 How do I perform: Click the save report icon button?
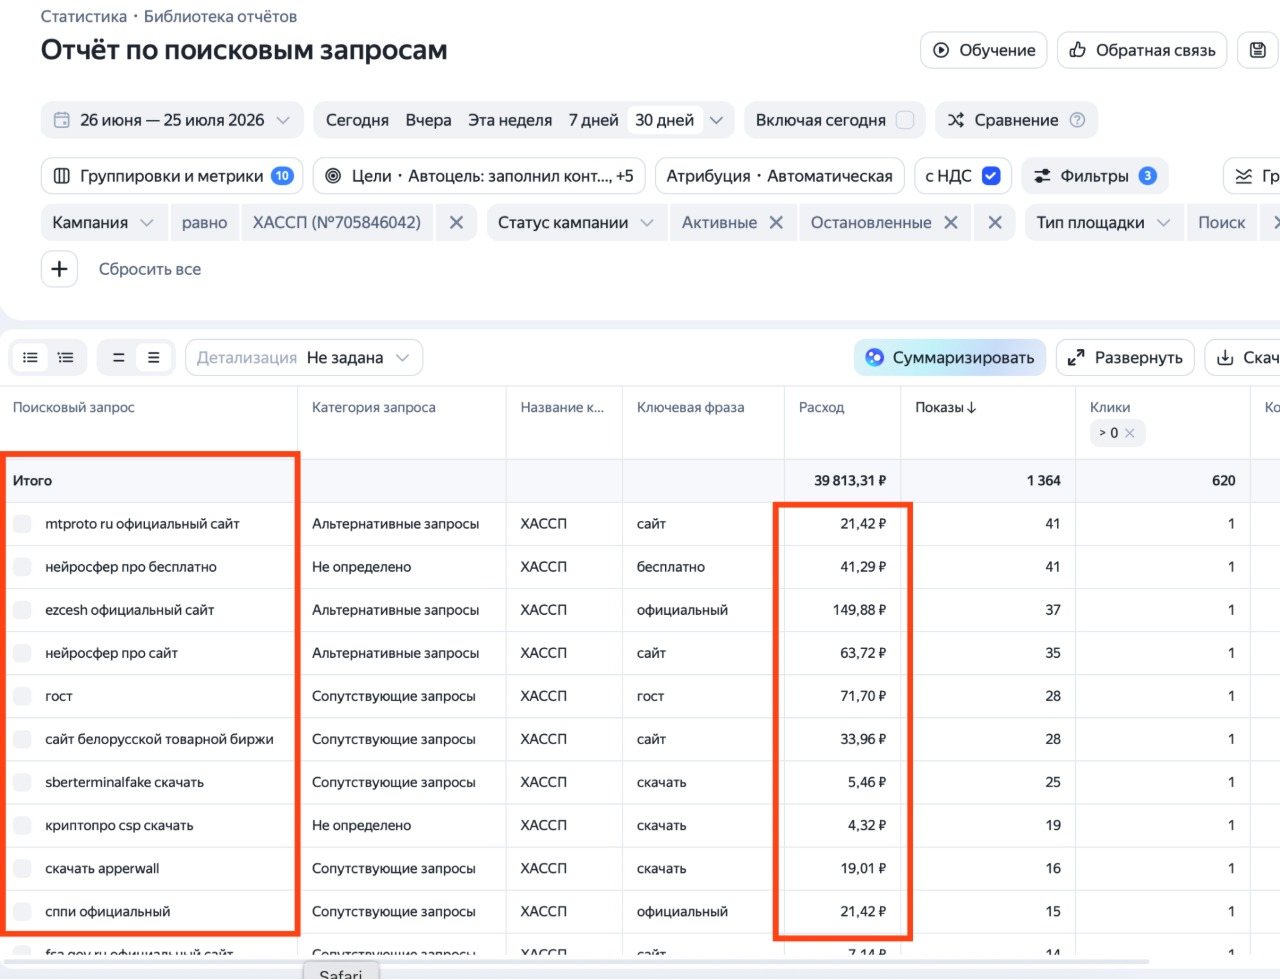click(x=1257, y=50)
